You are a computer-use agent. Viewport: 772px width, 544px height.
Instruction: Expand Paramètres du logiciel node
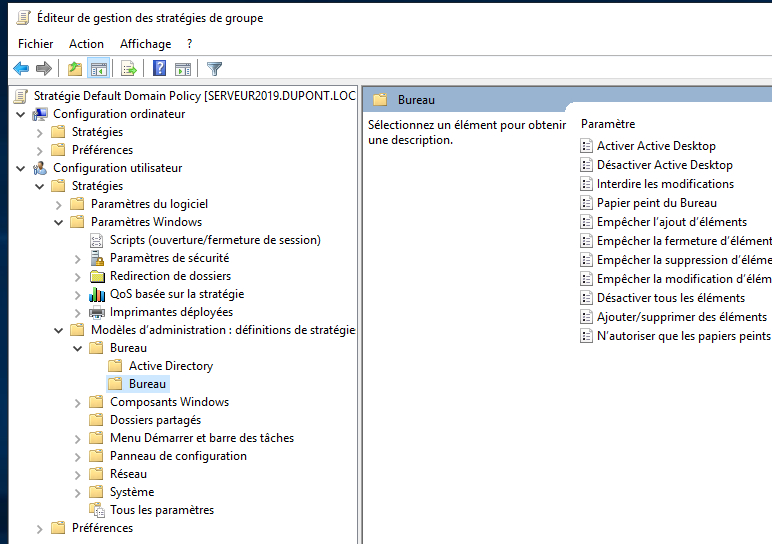(x=59, y=204)
